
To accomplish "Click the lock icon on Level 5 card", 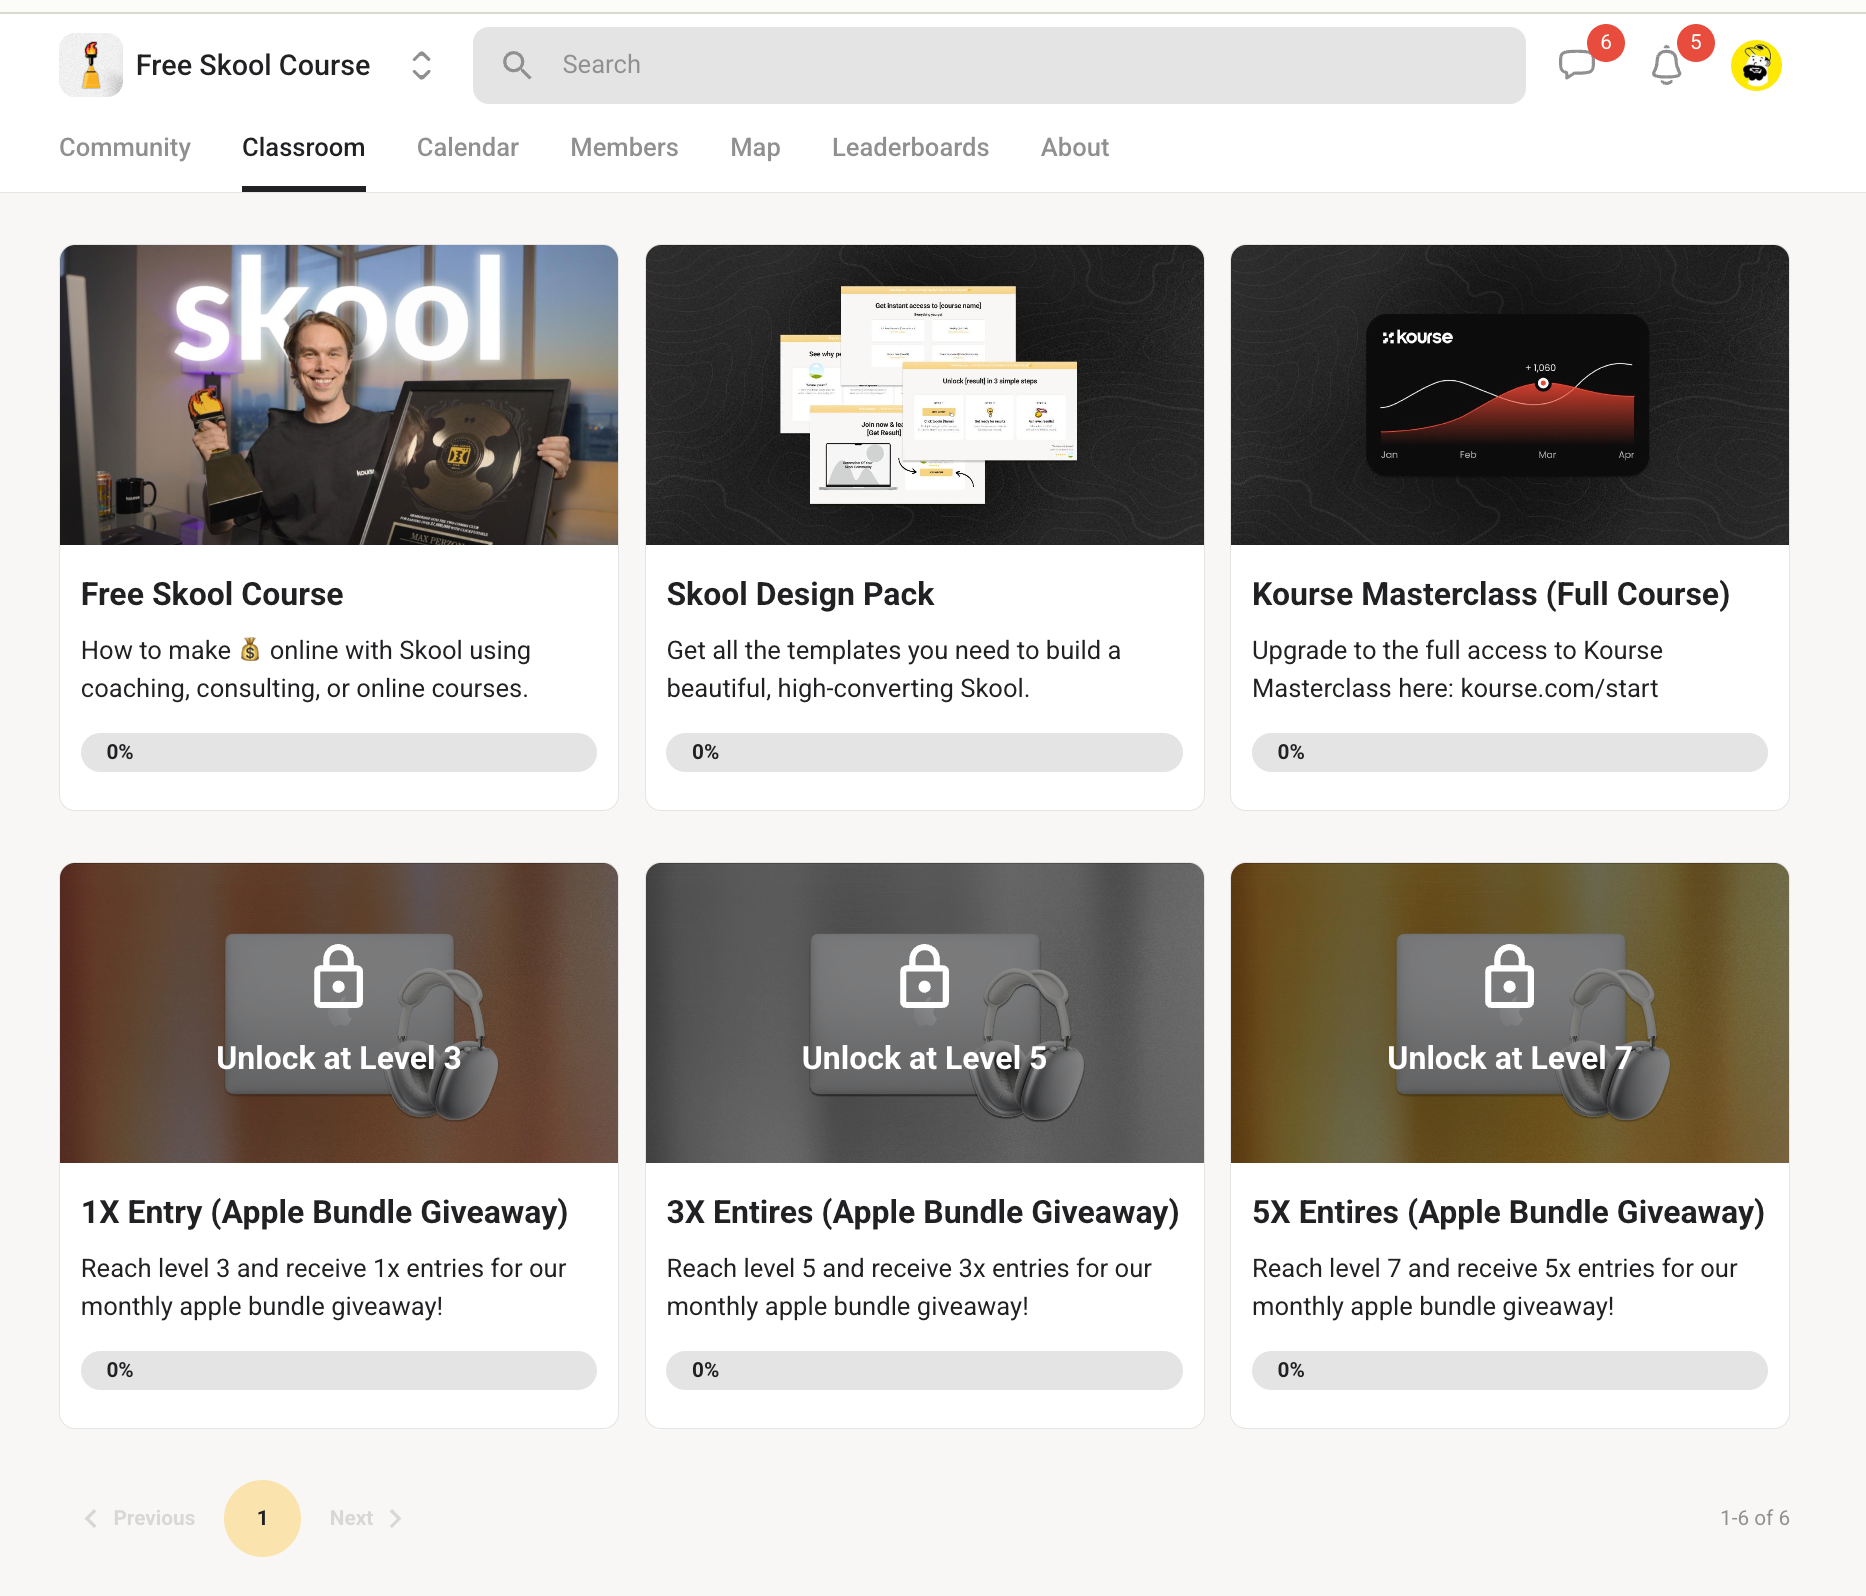I will [924, 977].
